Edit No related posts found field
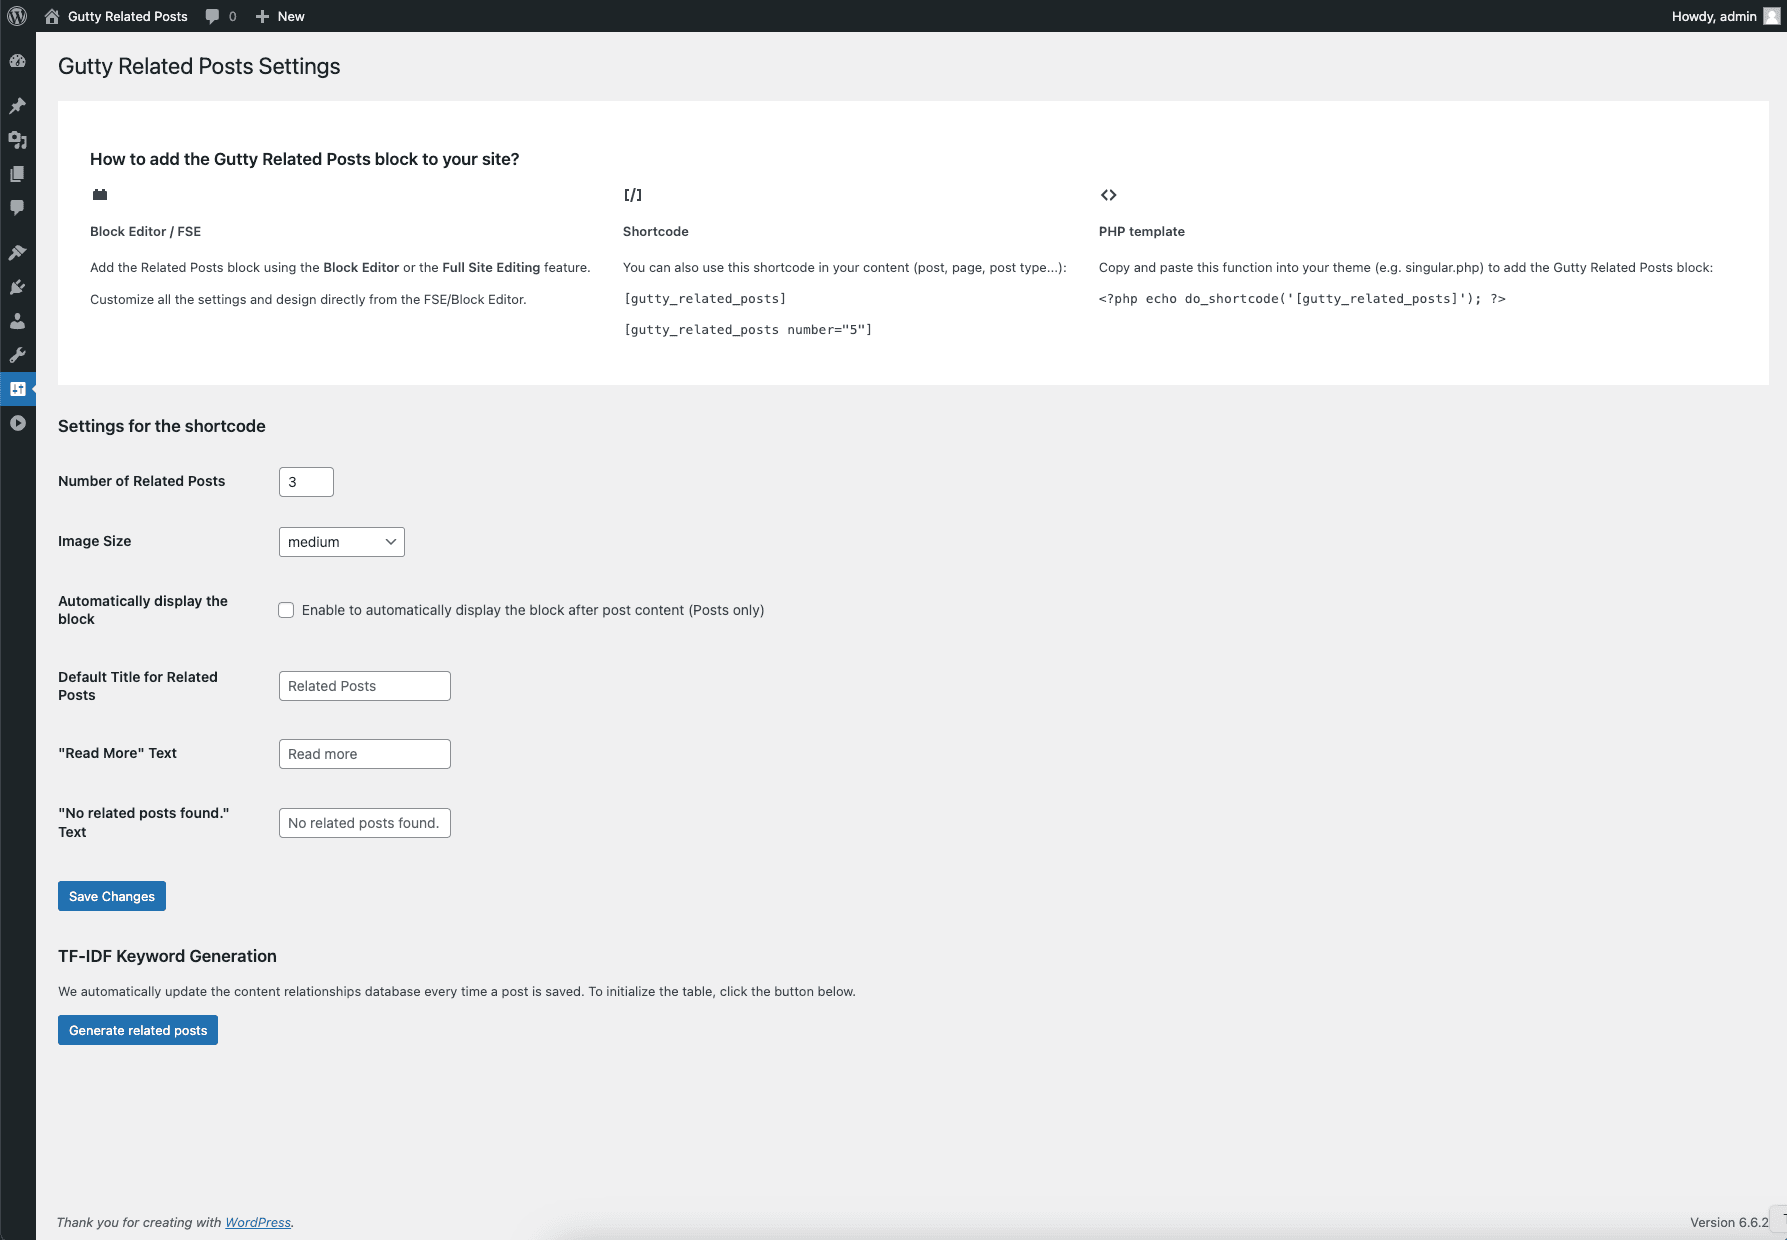The width and height of the screenshot is (1787, 1240). tap(365, 823)
